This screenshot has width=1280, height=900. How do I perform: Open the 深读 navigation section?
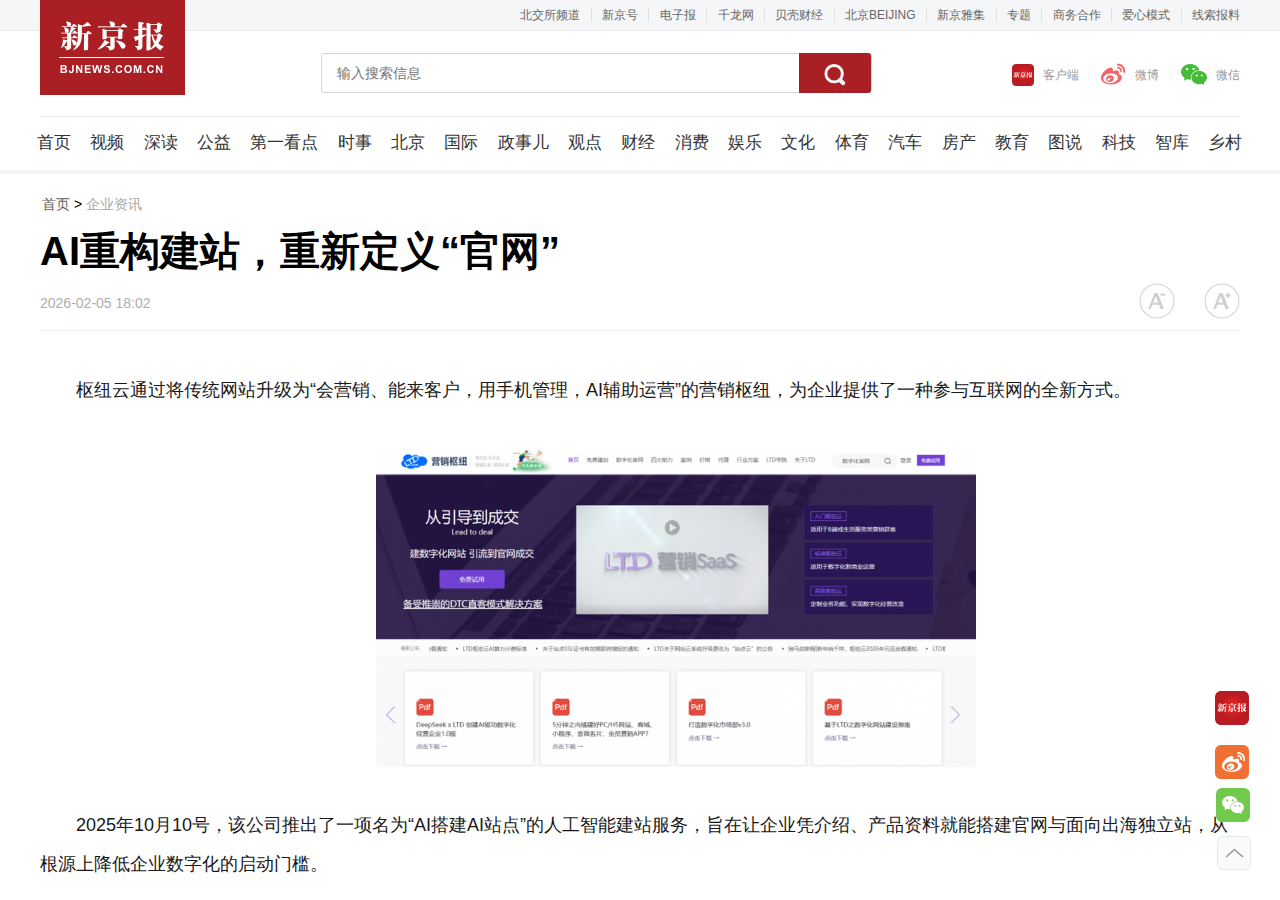(x=161, y=143)
